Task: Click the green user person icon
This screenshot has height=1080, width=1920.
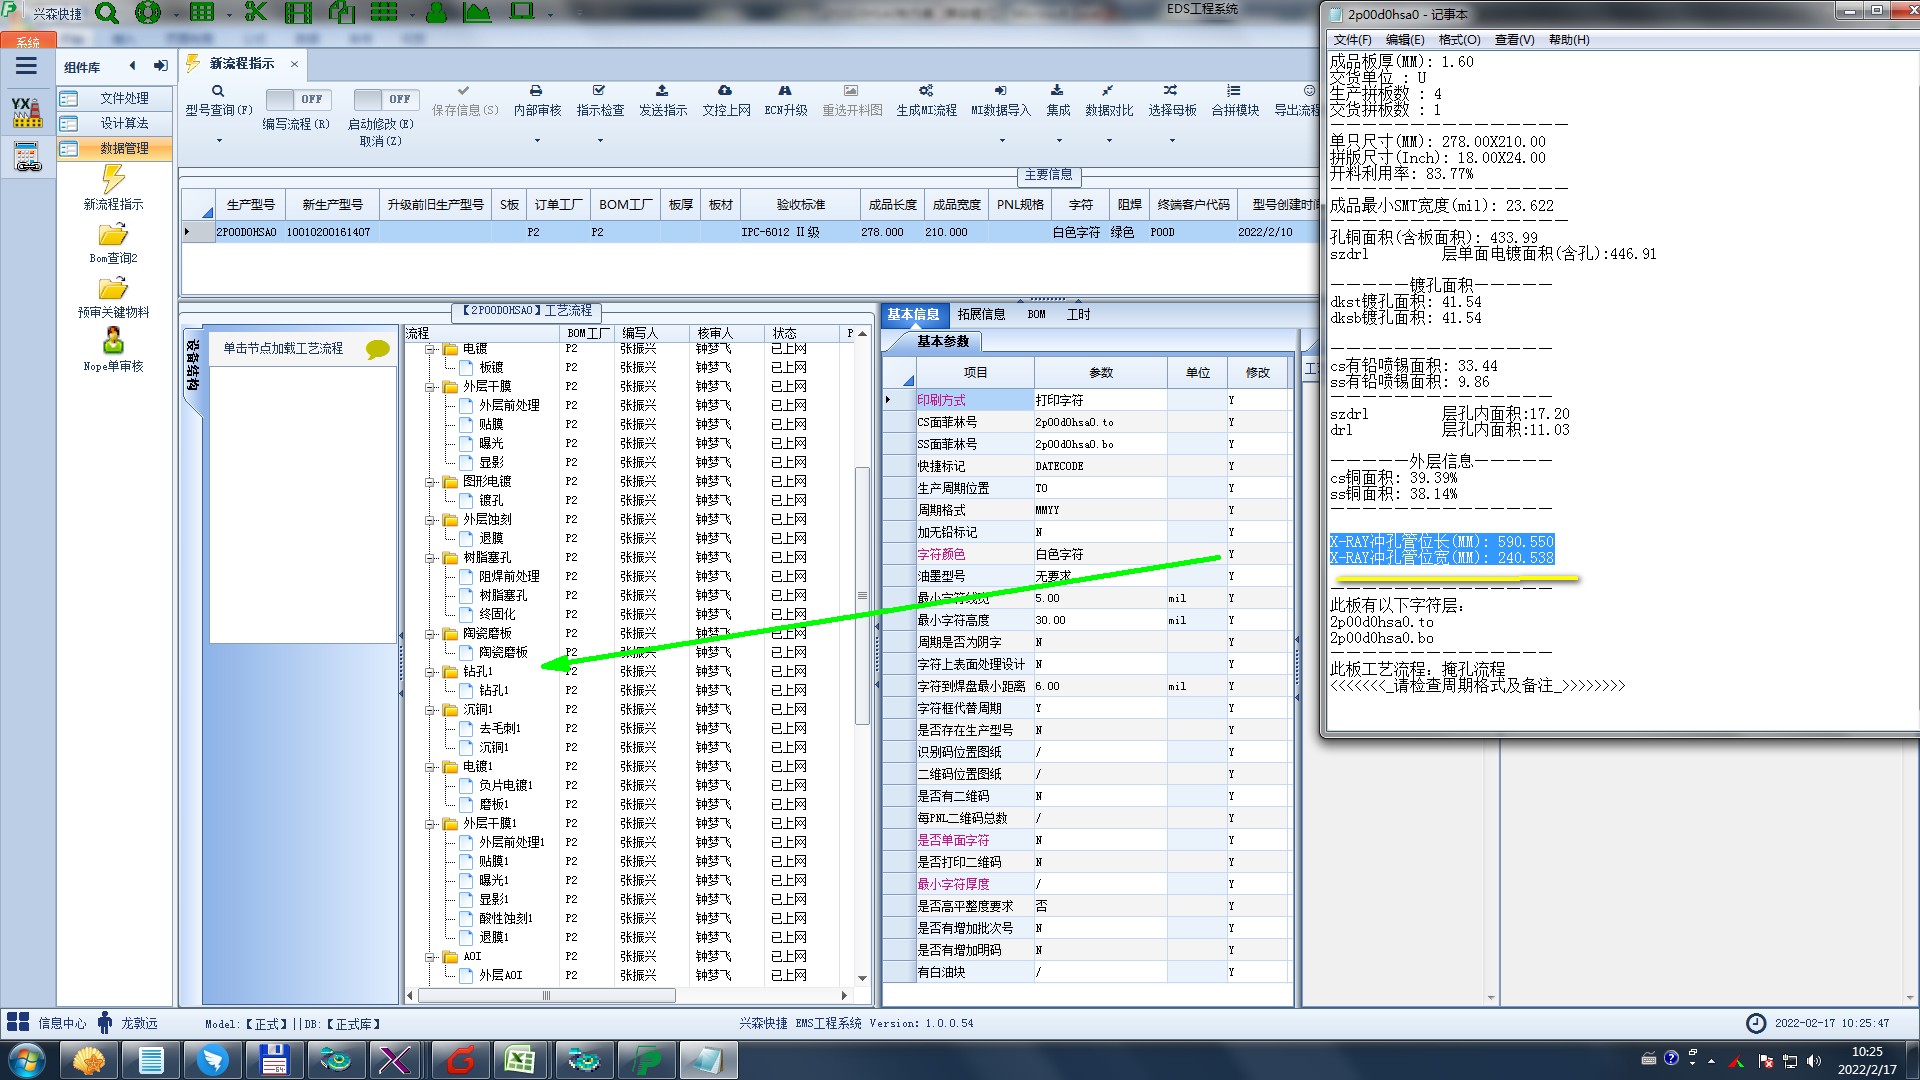Action: pos(437,13)
